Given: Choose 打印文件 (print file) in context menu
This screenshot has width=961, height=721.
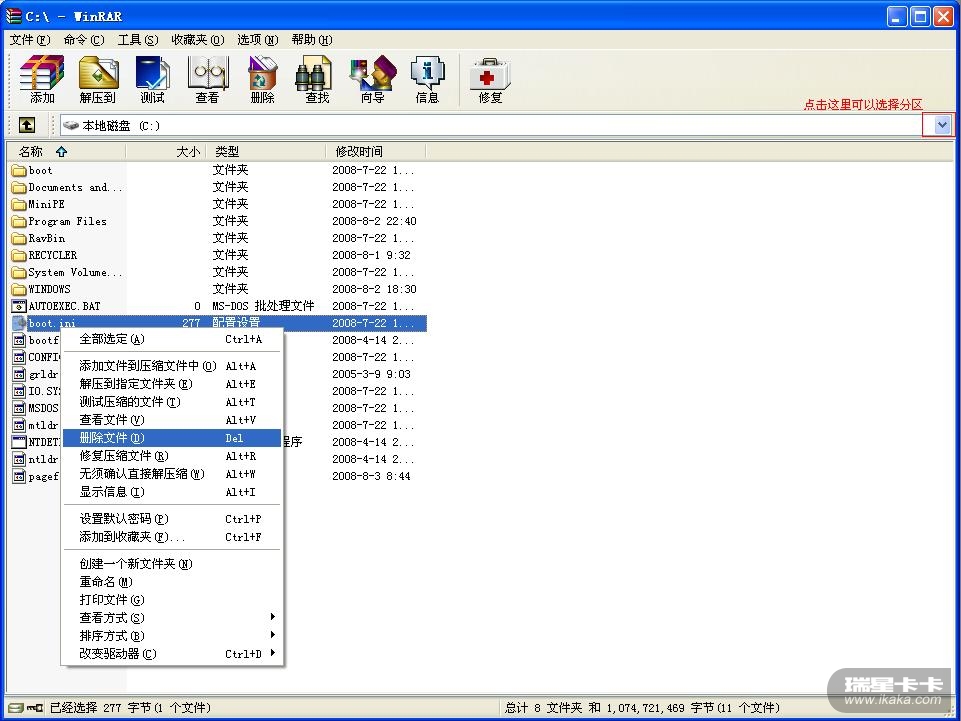Looking at the screenshot, I should tap(172, 600).
